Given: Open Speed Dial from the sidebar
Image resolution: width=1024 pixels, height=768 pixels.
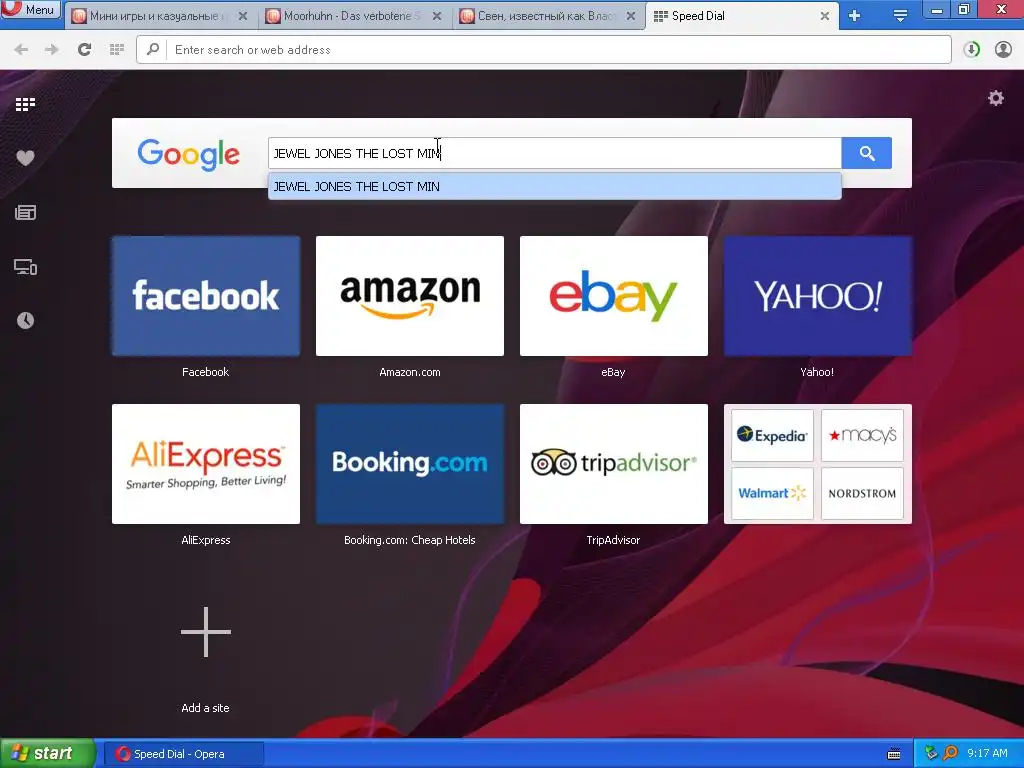Looking at the screenshot, I should (25, 104).
